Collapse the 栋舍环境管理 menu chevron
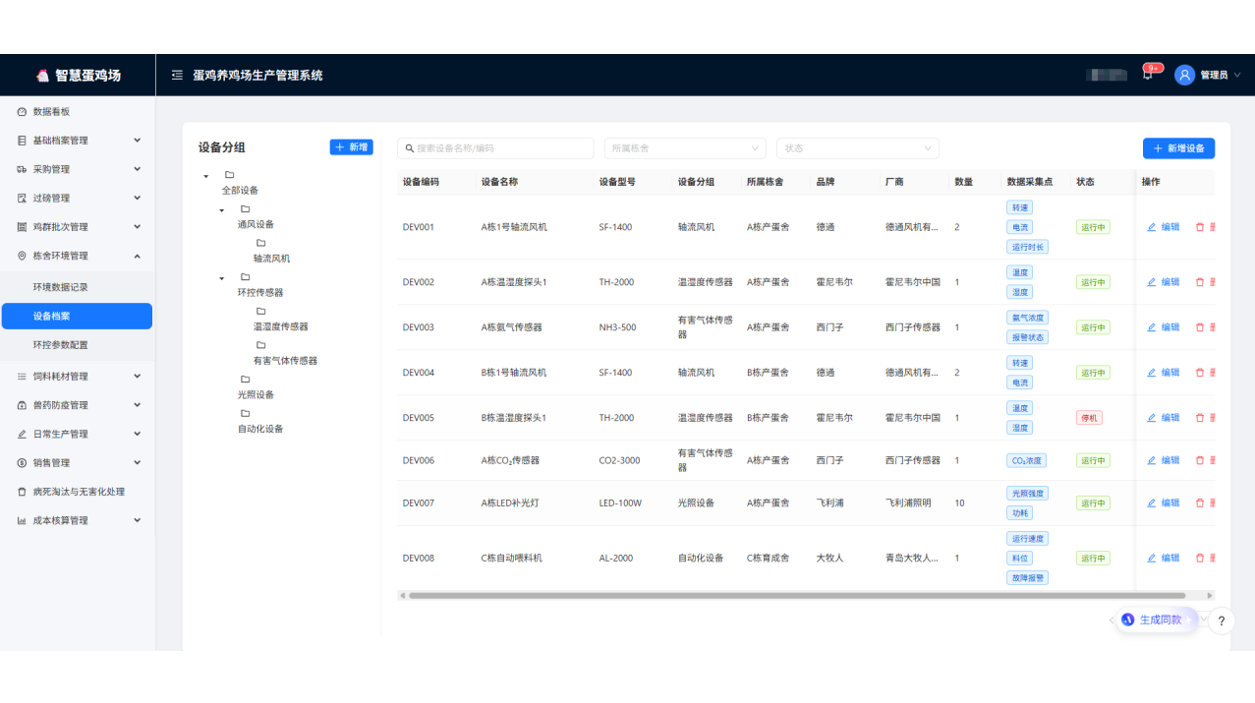 pyautogui.click(x=137, y=256)
